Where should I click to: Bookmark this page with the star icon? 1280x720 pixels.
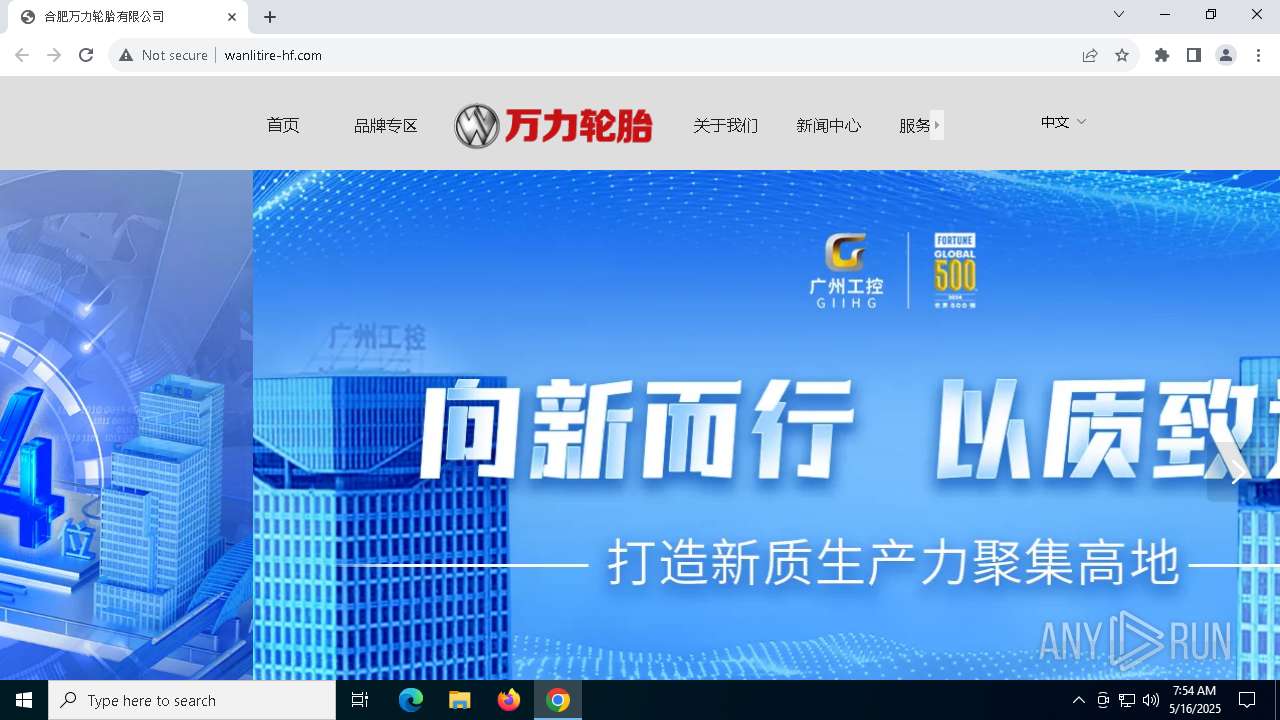[1122, 55]
